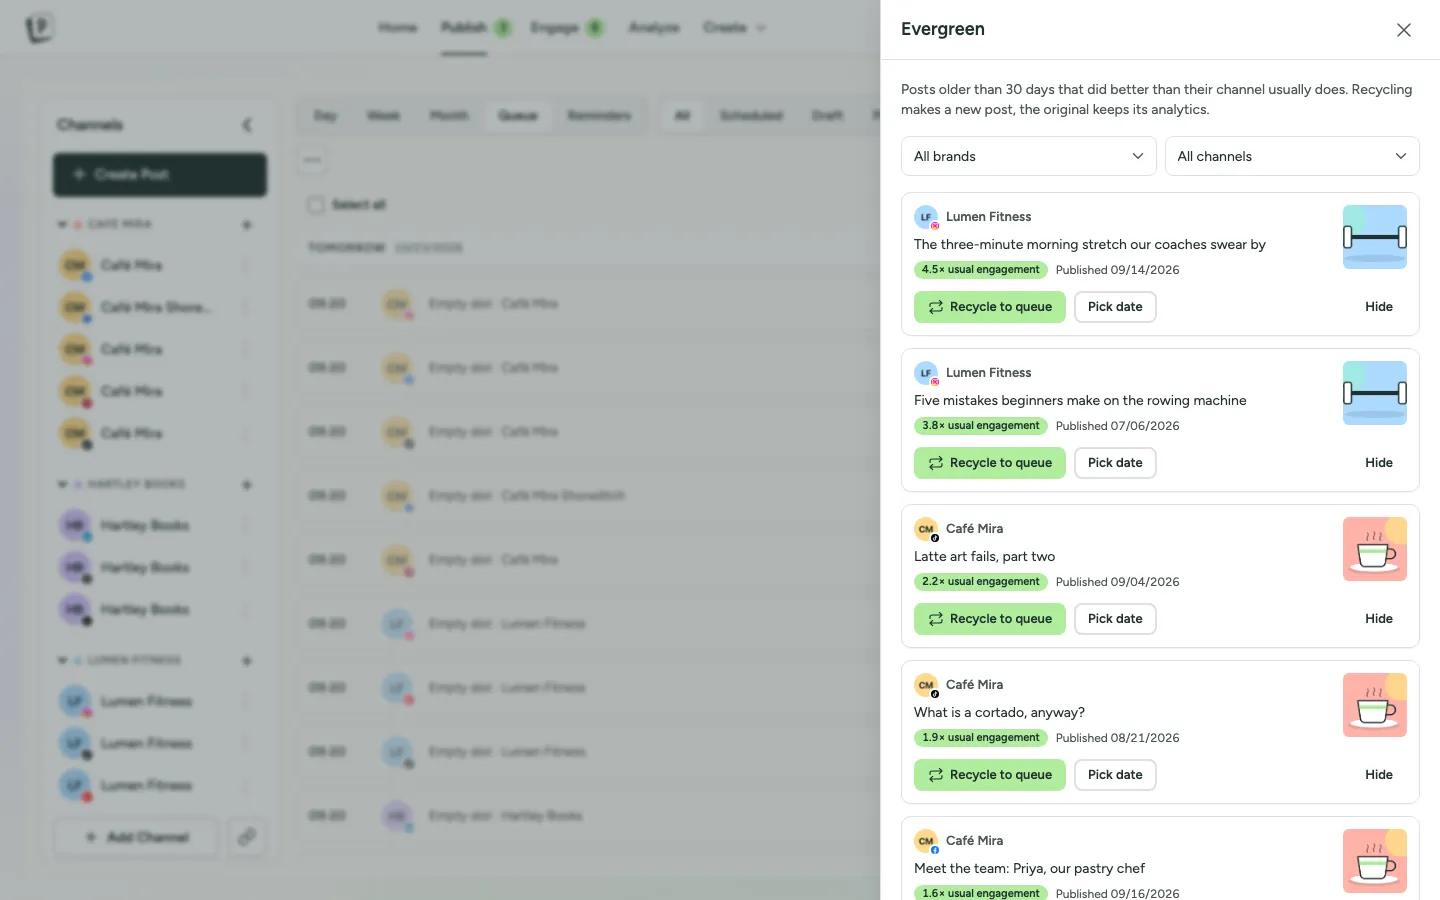Click the Add Channel button
This screenshot has width=1440, height=900.
tap(137, 837)
